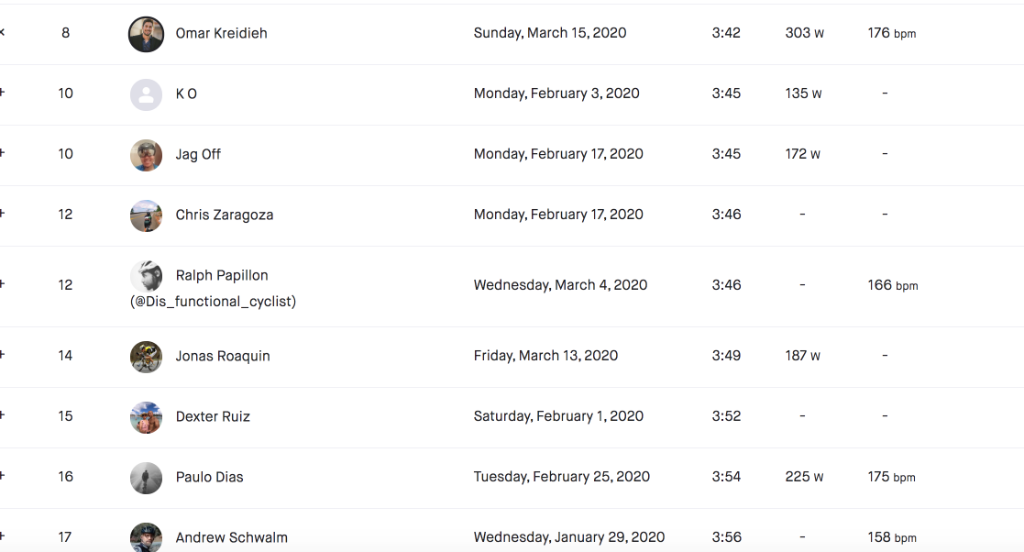Select Ralph Papillon's profile avatar
1024x552 pixels.
coord(146,277)
